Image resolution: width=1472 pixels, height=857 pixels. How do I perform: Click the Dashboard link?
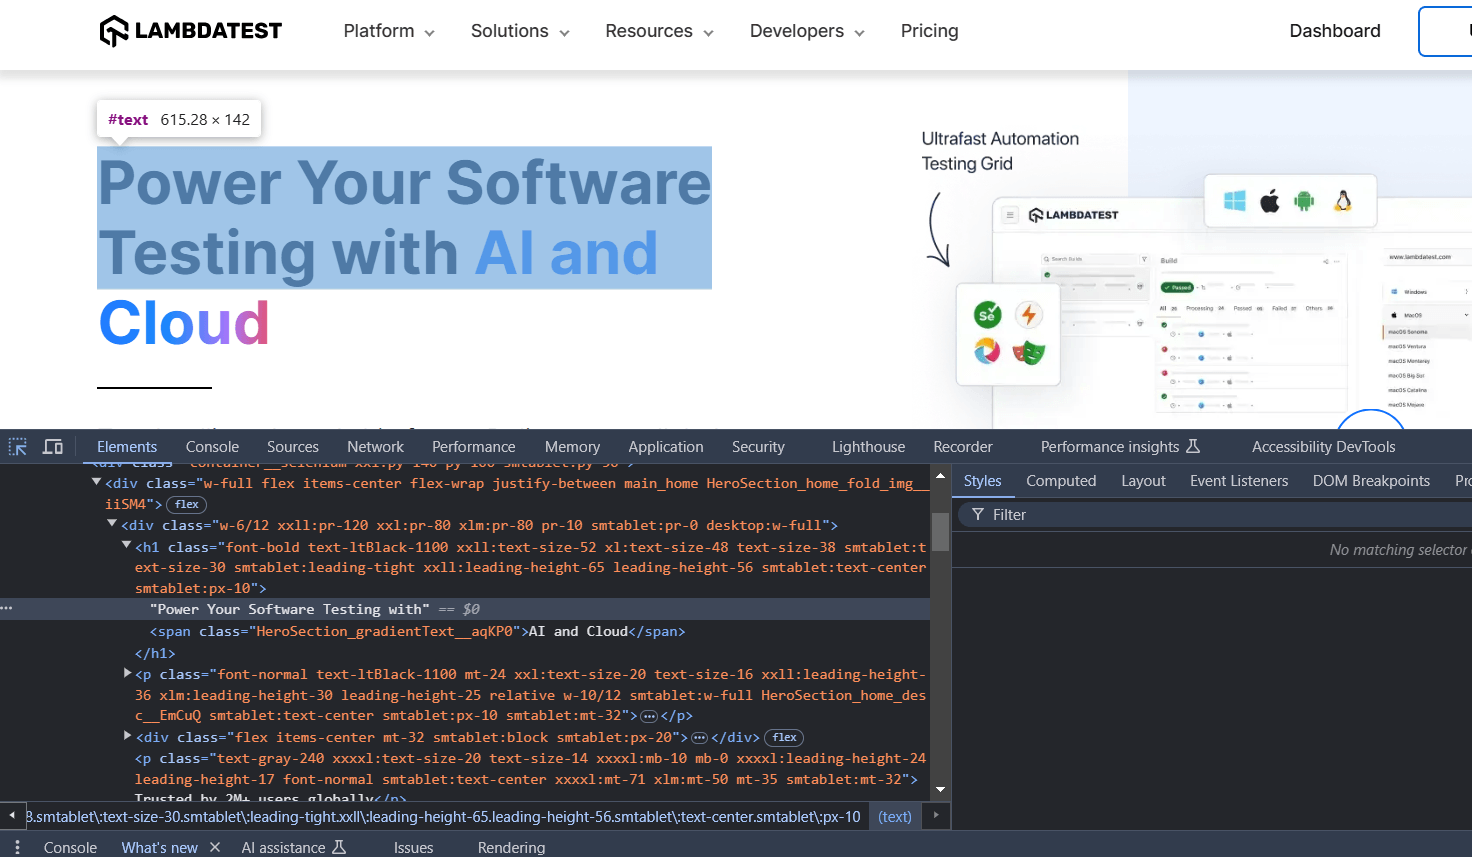(1335, 31)
